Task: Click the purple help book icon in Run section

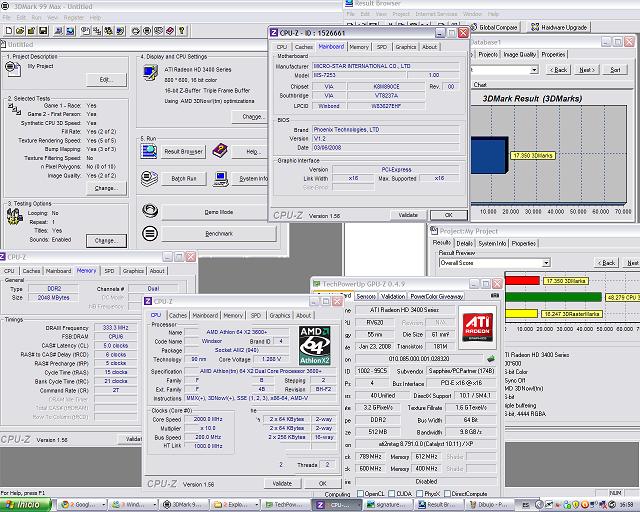Action: [220, 151]
